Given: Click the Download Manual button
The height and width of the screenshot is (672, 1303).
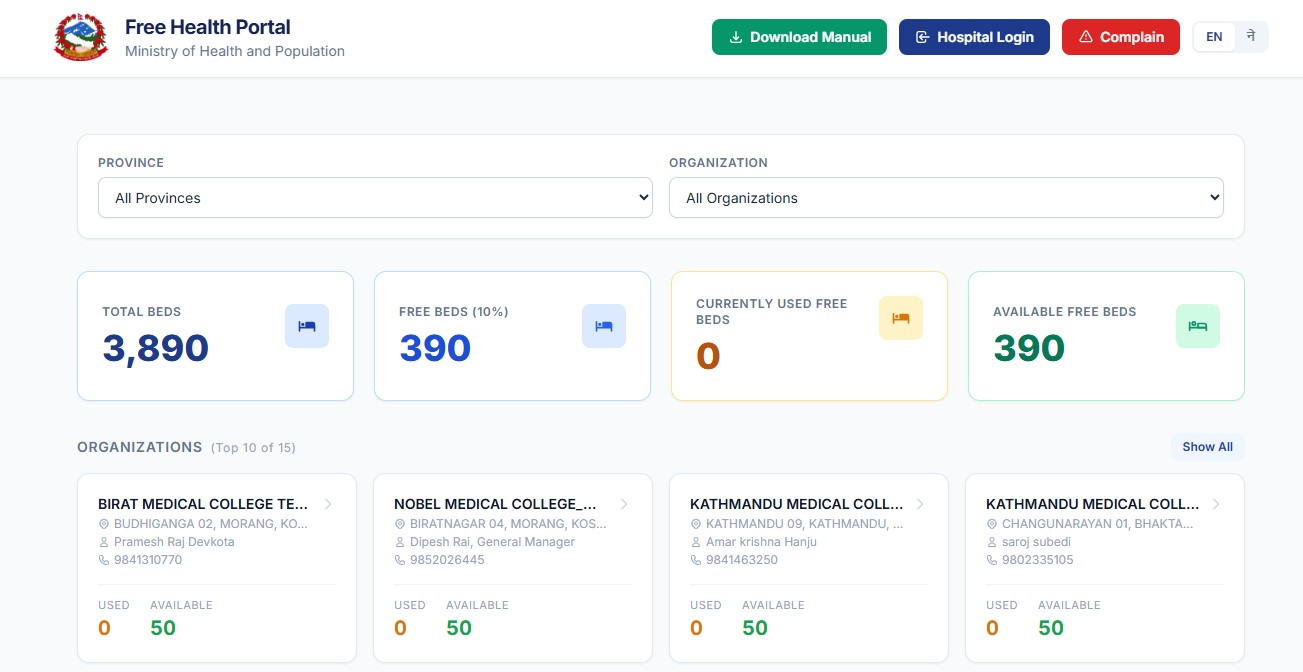Looking at the screenshot, I should coord(799,37).
